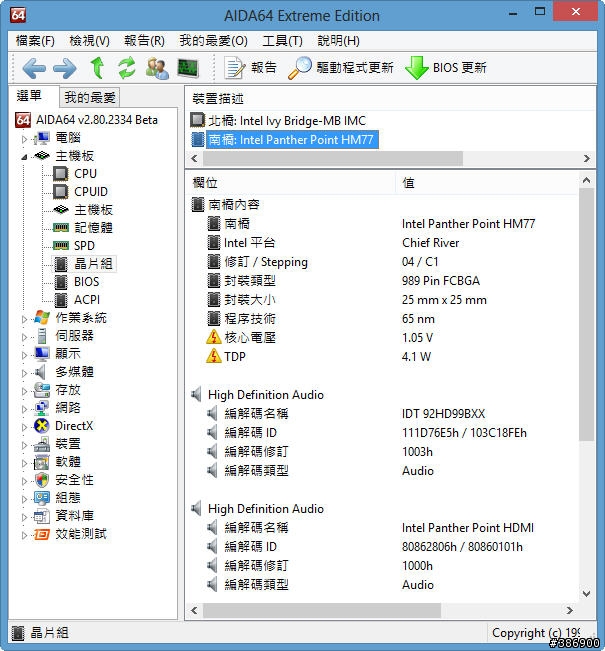Click the BIOS 更新 button

click(x=446, y=68)
